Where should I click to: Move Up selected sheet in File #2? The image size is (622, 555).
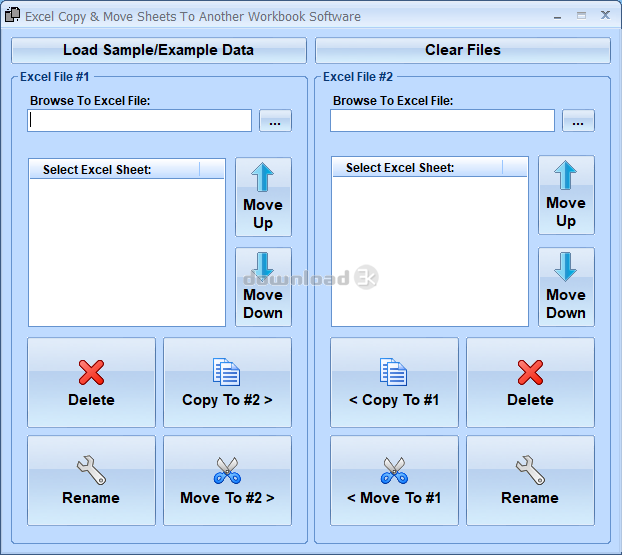(566, 195)
